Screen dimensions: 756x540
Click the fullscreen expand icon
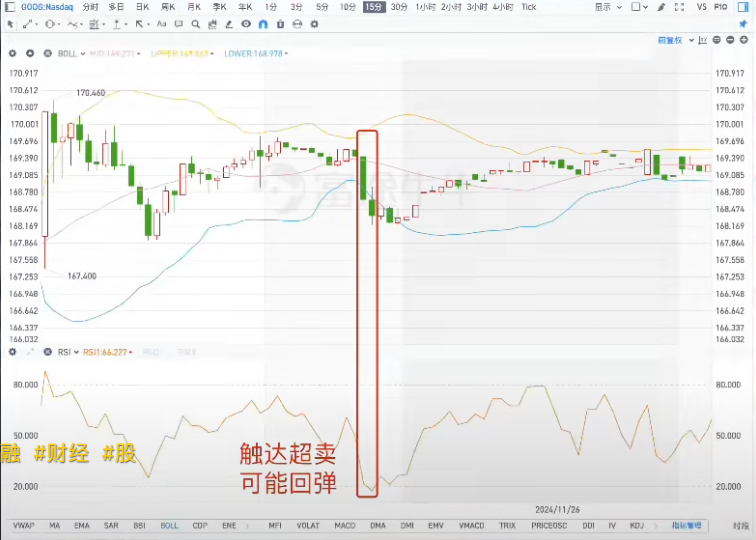pyautogui.click(x=679, y=7)
